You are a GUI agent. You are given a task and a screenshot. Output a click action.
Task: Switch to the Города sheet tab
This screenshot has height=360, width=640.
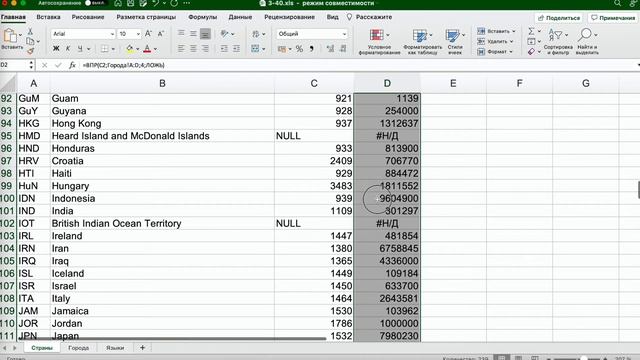click(78, 348)
